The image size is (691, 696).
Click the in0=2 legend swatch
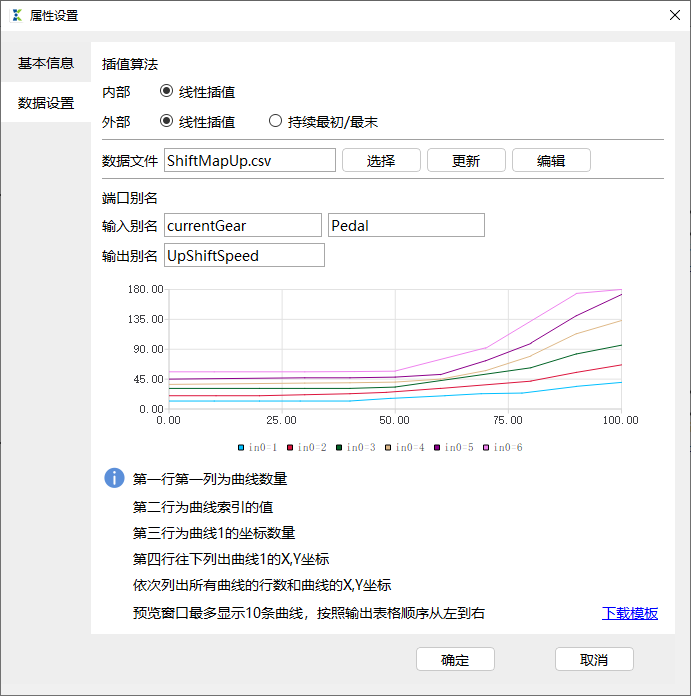click(290, 447)
